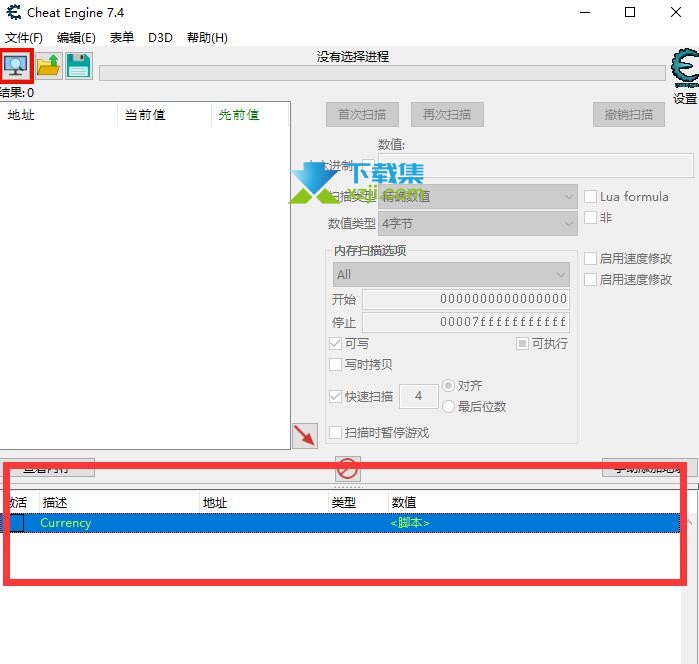
Task: Click the 地址 column header in address table
Action: coord(264,503)
